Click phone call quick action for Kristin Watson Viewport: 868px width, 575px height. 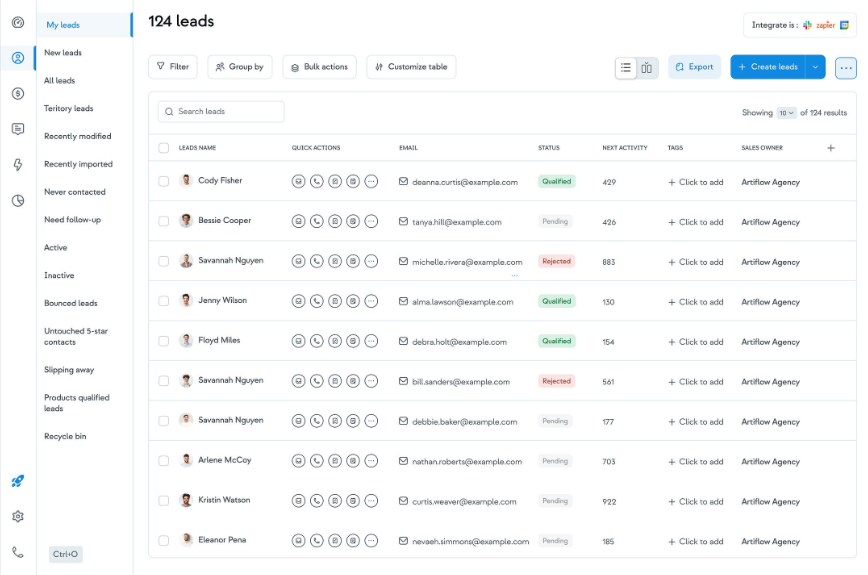317,501
